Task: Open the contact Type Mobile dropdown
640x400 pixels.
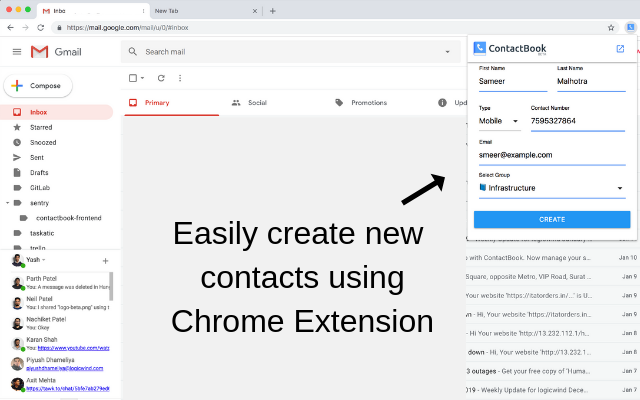Action: (499, 121)
